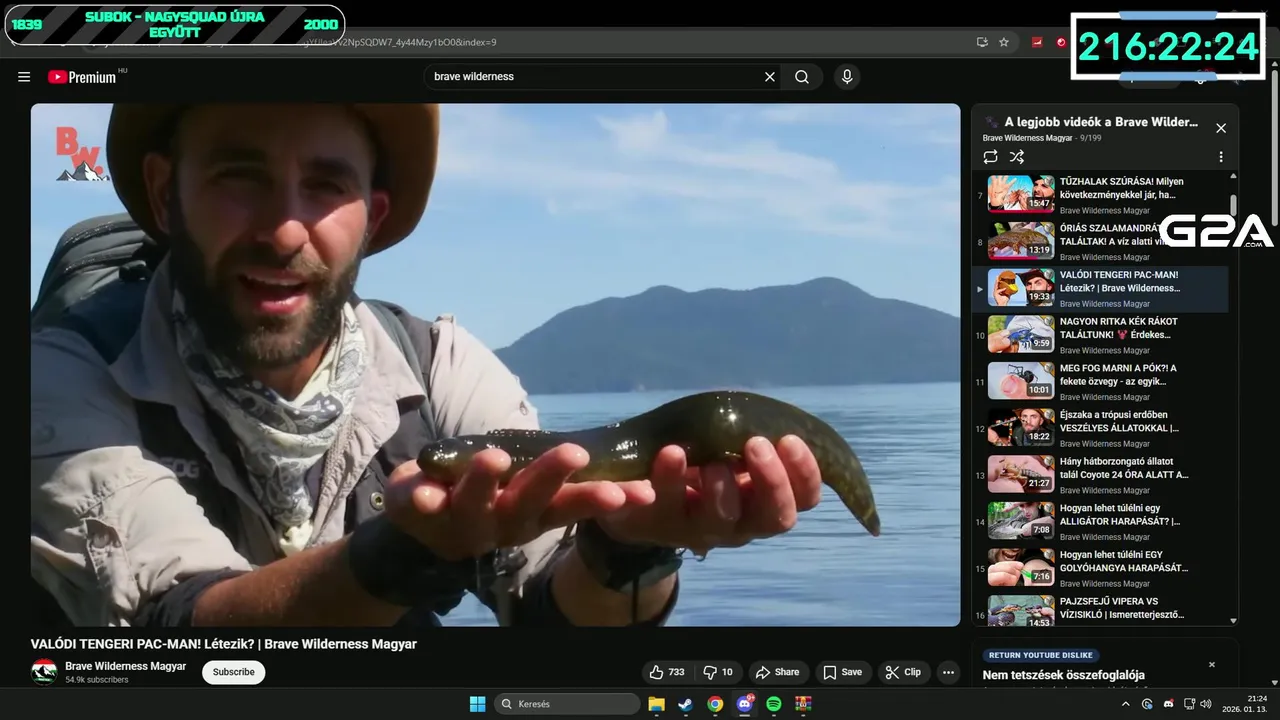Screen dimensions: 1280x720
Task: Open TŰZHALAK SZÚRÁSA video thumbnail
Action: (1021, 194)
